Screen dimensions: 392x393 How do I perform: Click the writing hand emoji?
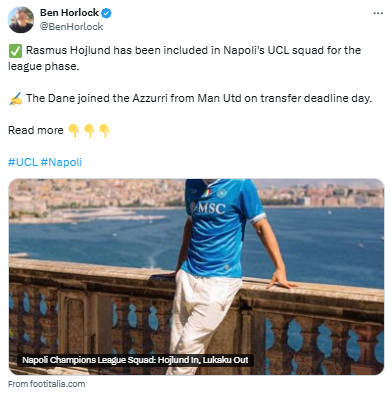[x=15, y=99]
